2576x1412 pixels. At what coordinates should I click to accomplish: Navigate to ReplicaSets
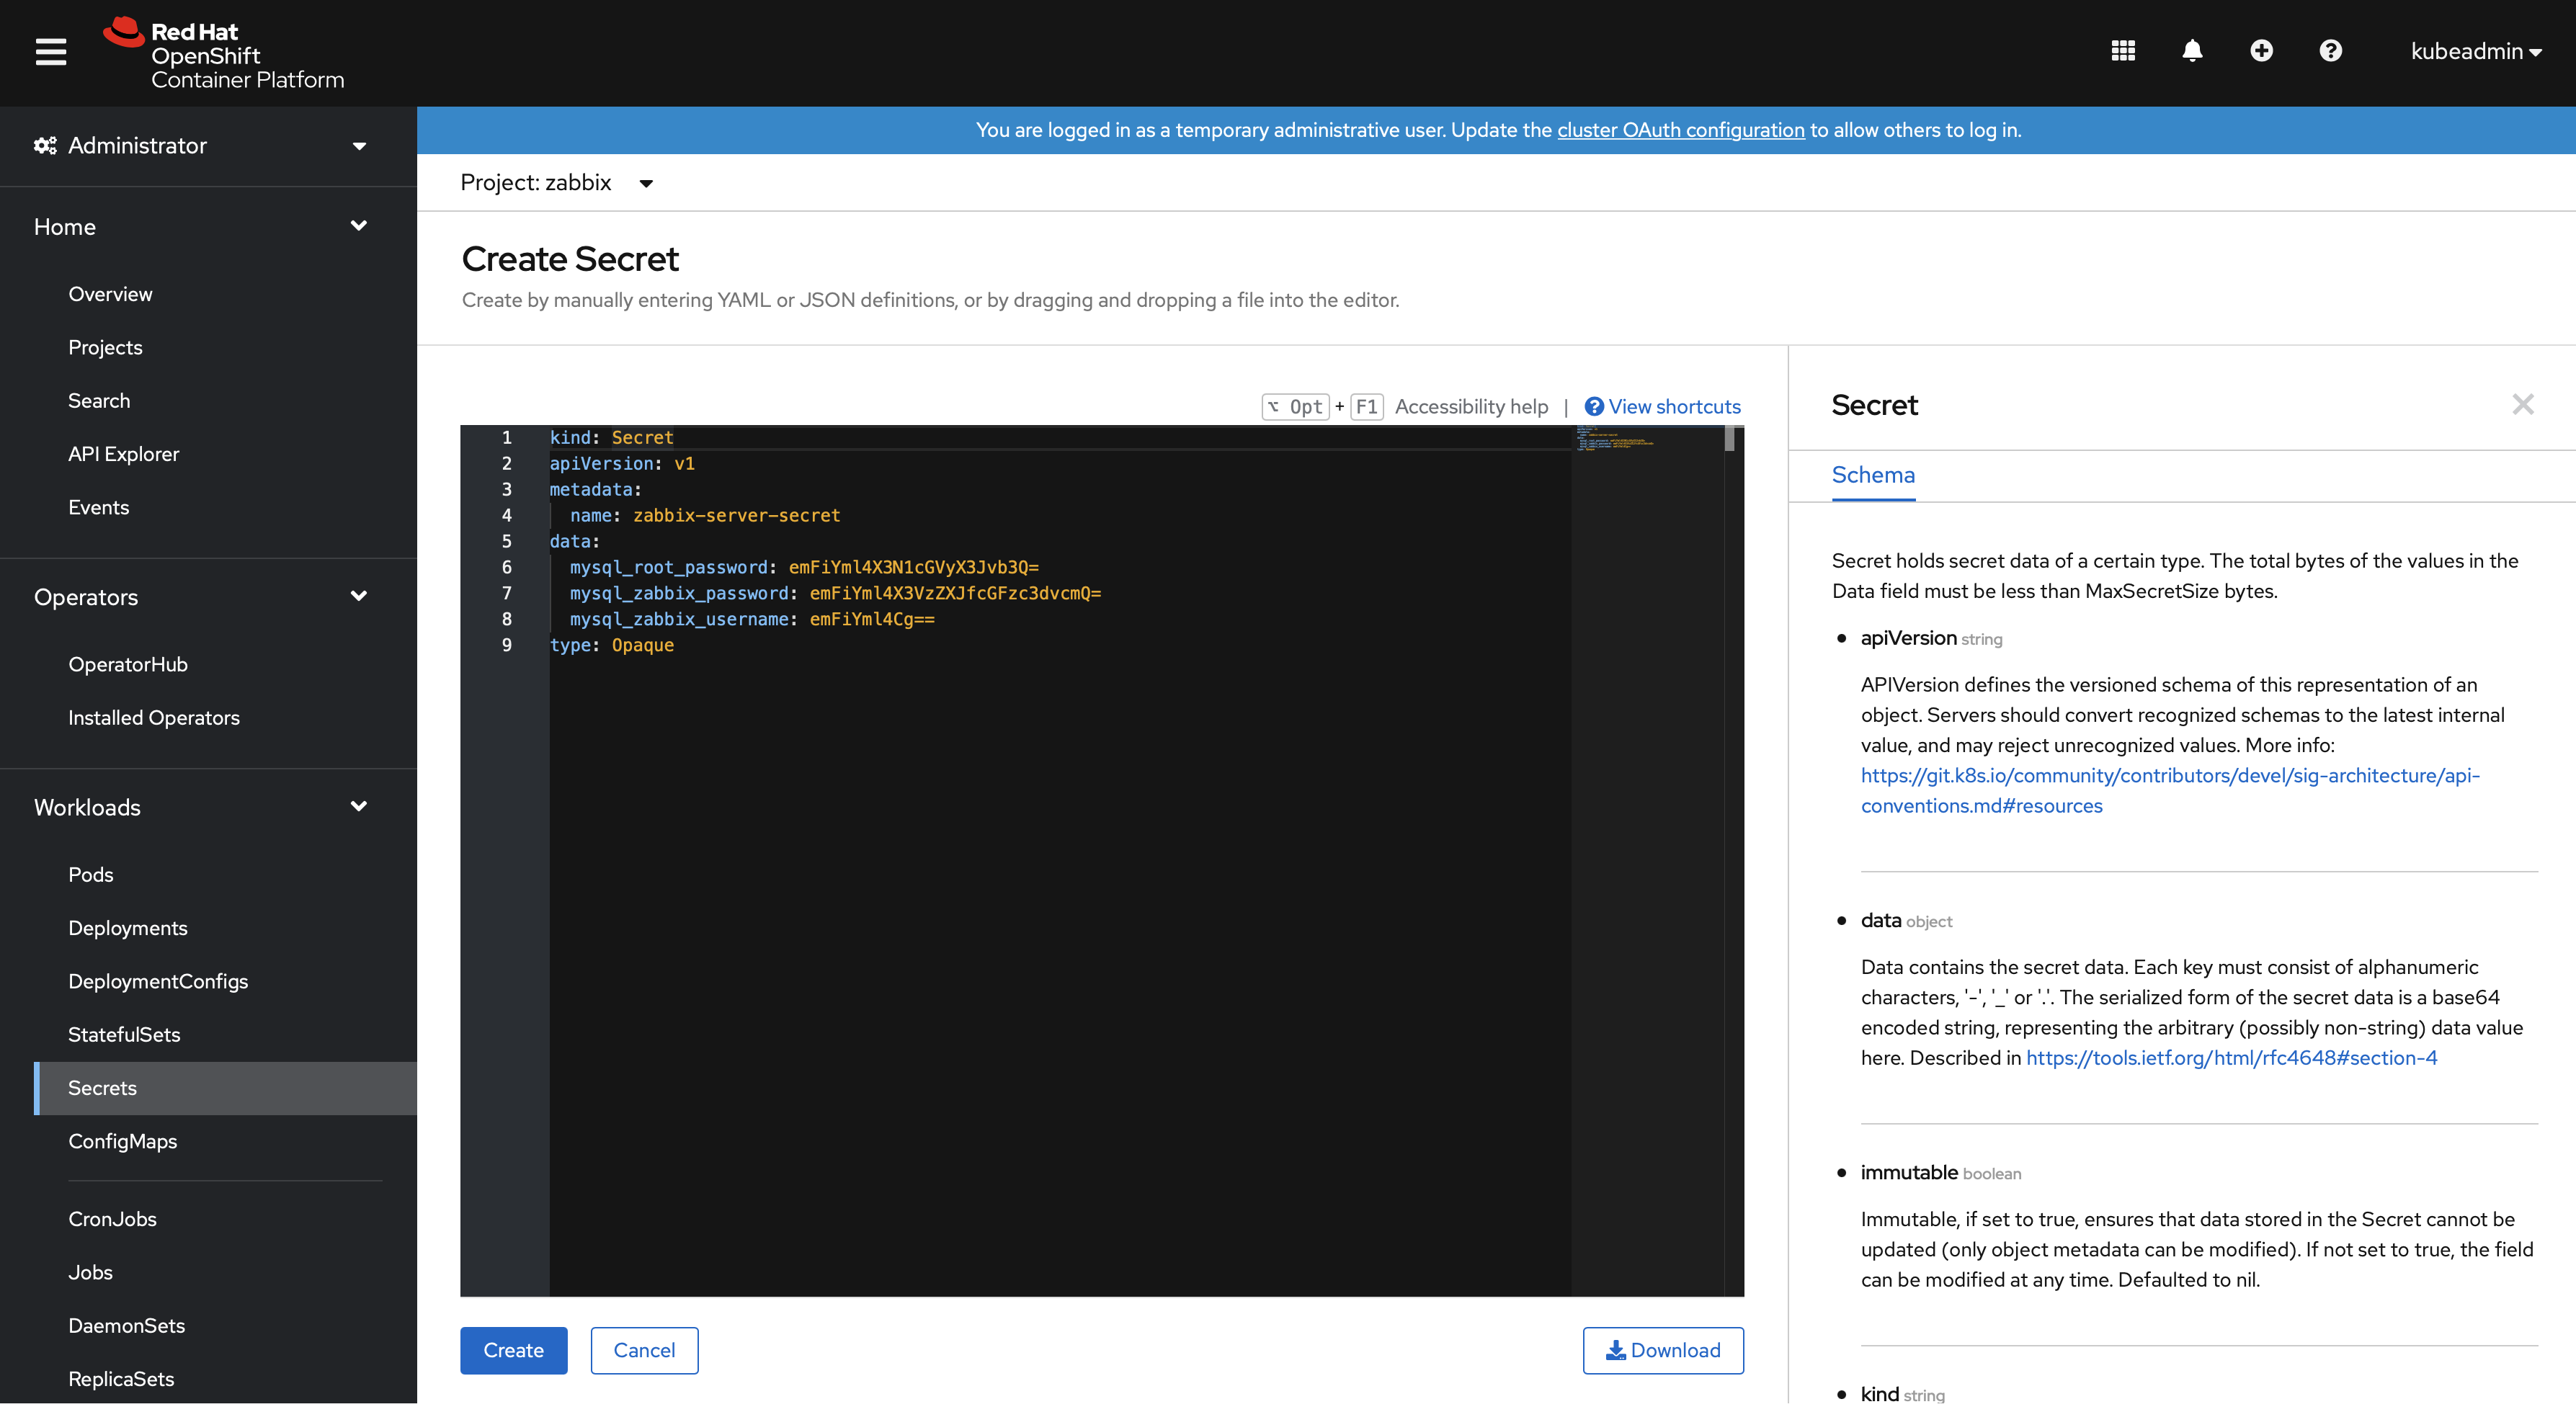click(x=121, y=1380)
